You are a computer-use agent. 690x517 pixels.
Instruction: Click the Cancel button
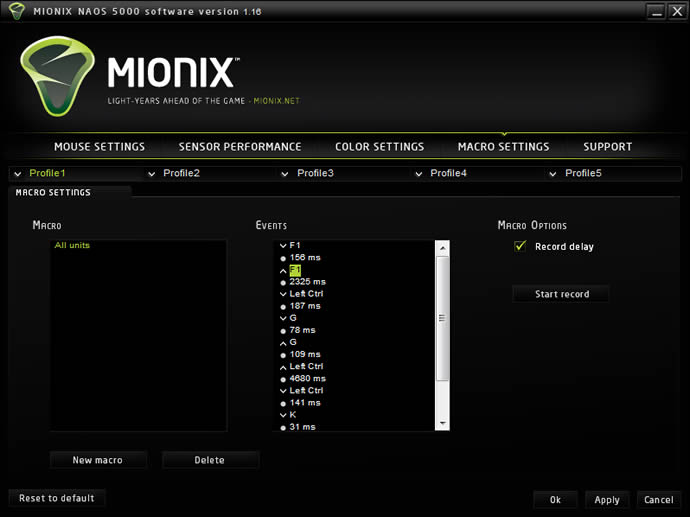click(x=659, y=500)
